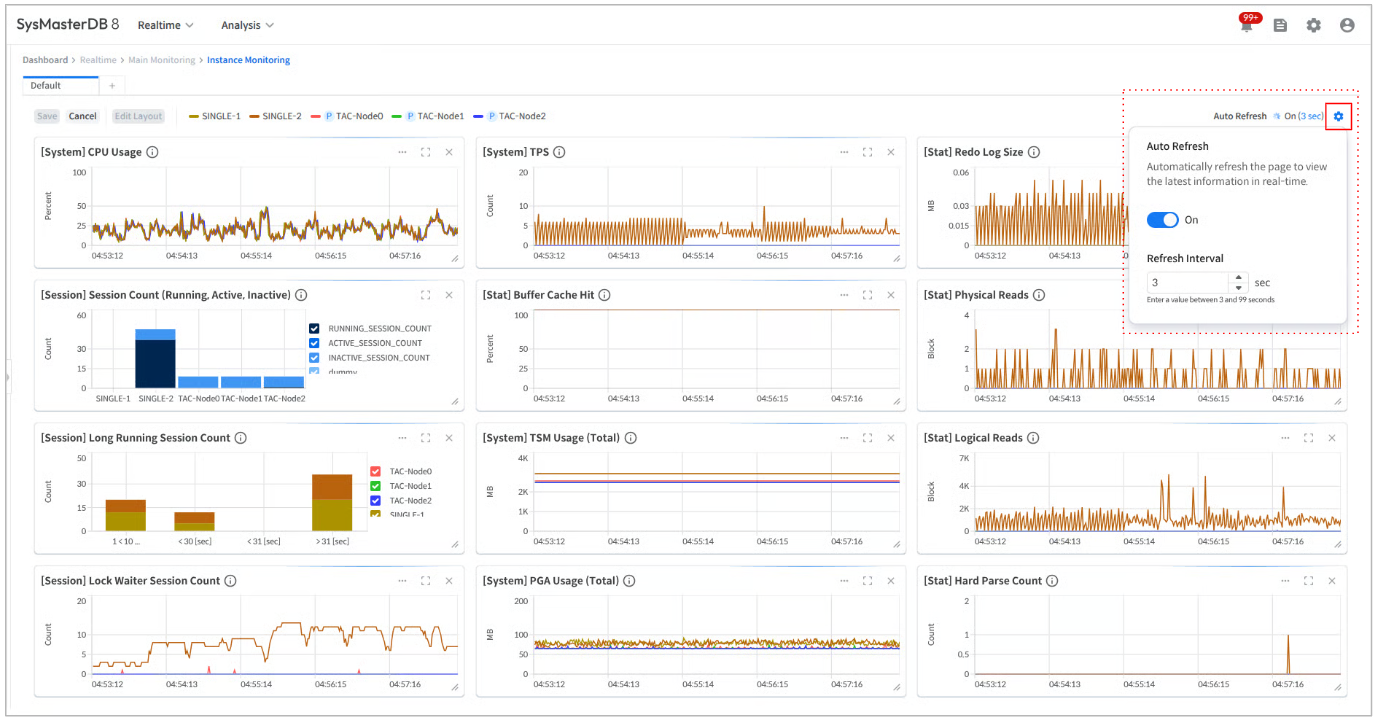
Task: Click the Cancel button
Action: [82, 117]
